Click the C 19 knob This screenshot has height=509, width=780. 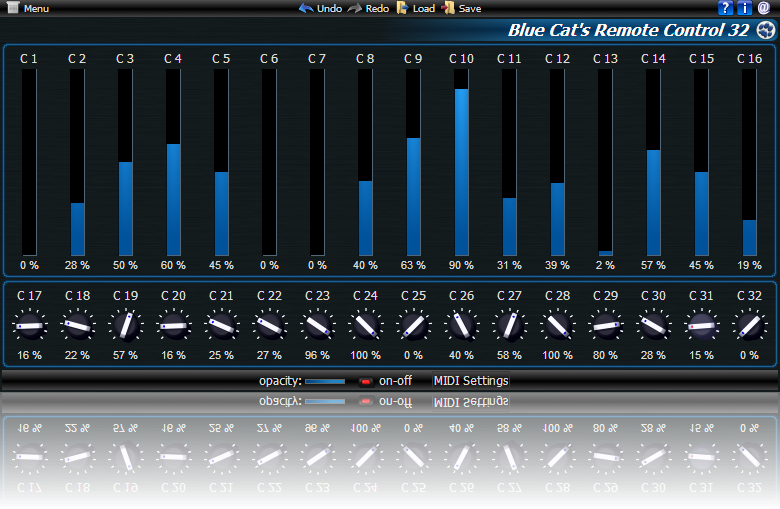click(125, 325)
